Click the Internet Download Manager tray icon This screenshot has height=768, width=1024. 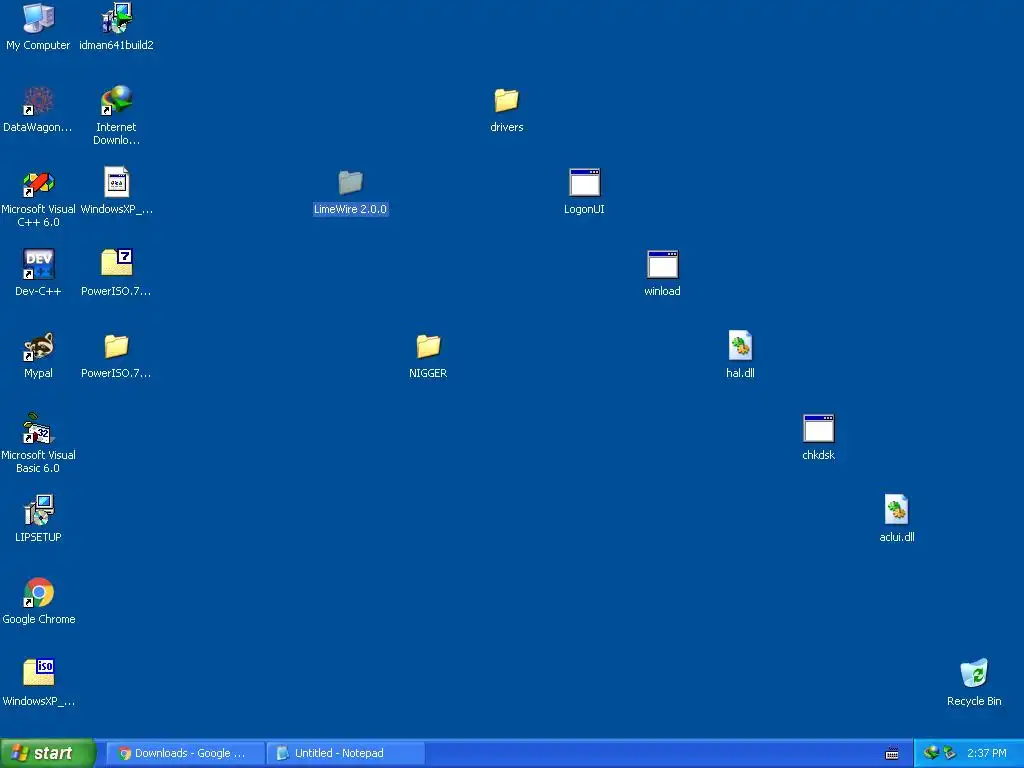point(931,753)
